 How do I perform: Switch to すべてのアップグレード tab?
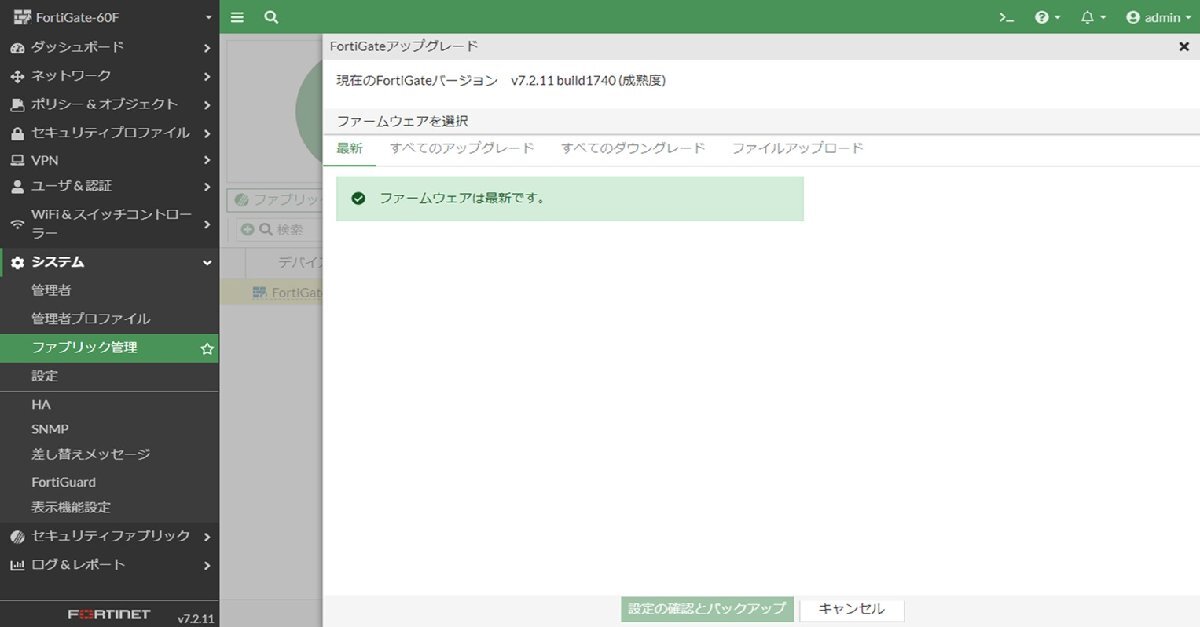pos(462,148)
